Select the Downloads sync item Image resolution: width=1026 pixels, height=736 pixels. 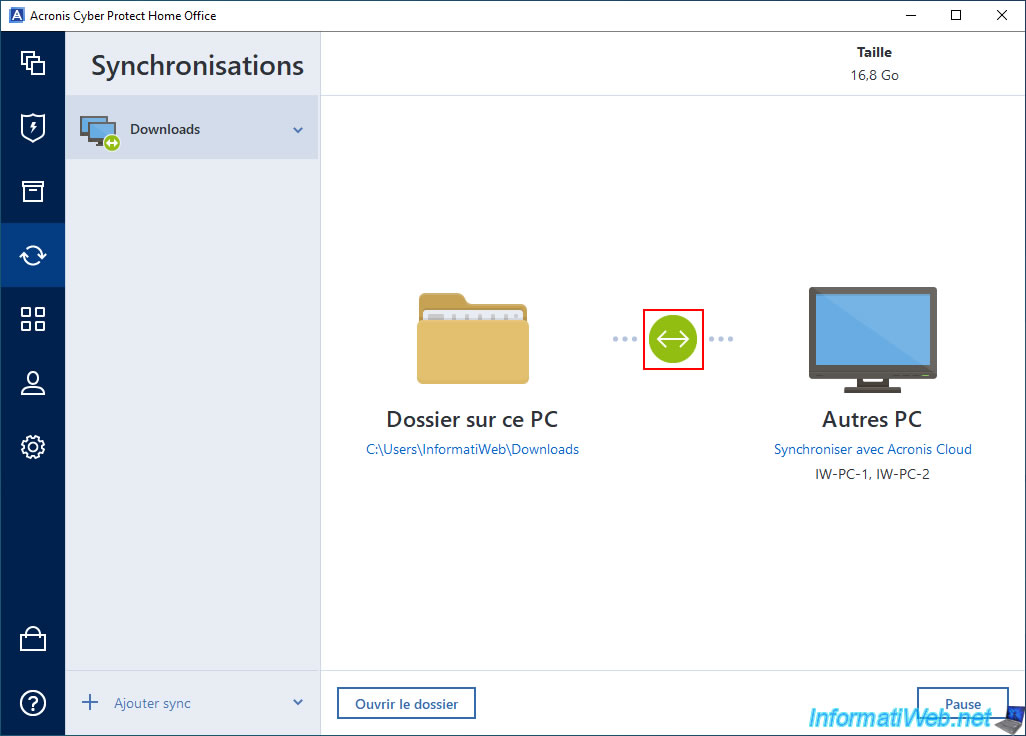(x=165, y=129)
